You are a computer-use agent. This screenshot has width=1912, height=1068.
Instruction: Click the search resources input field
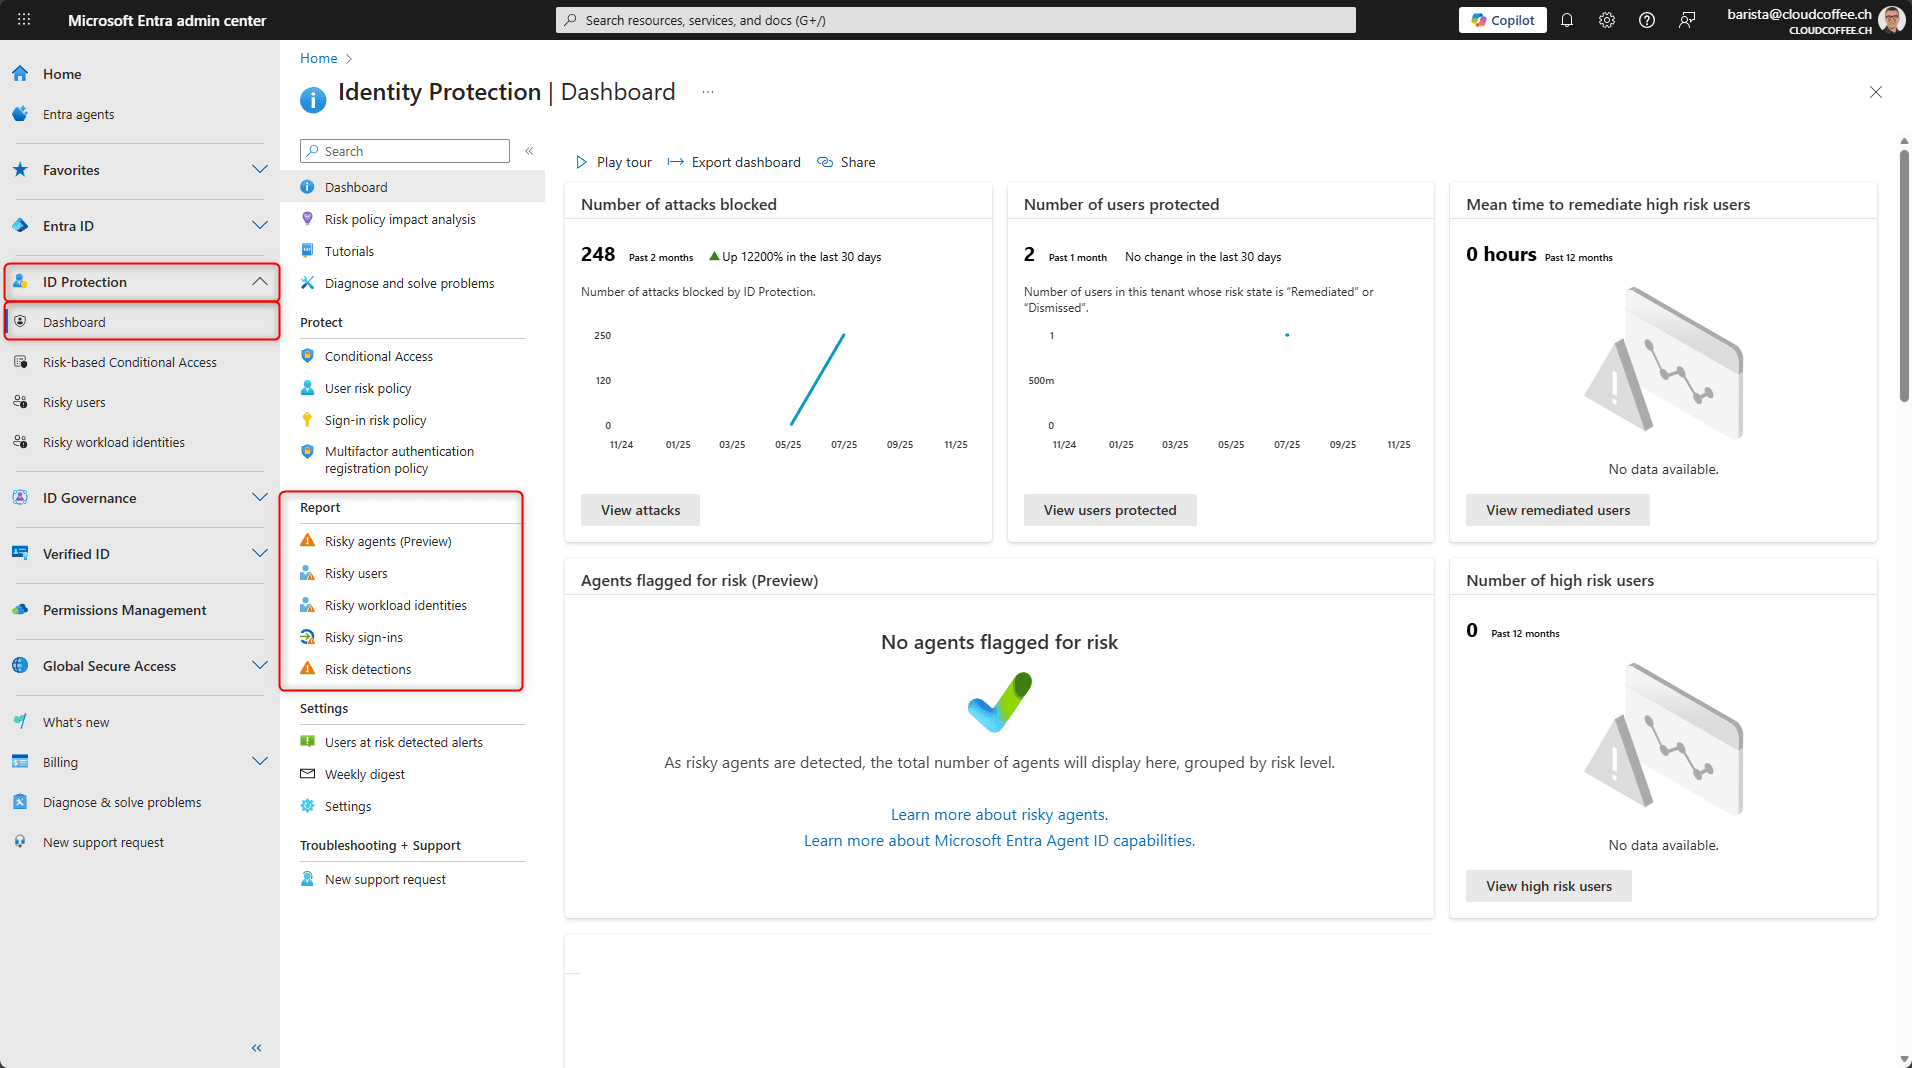point(955,19)
